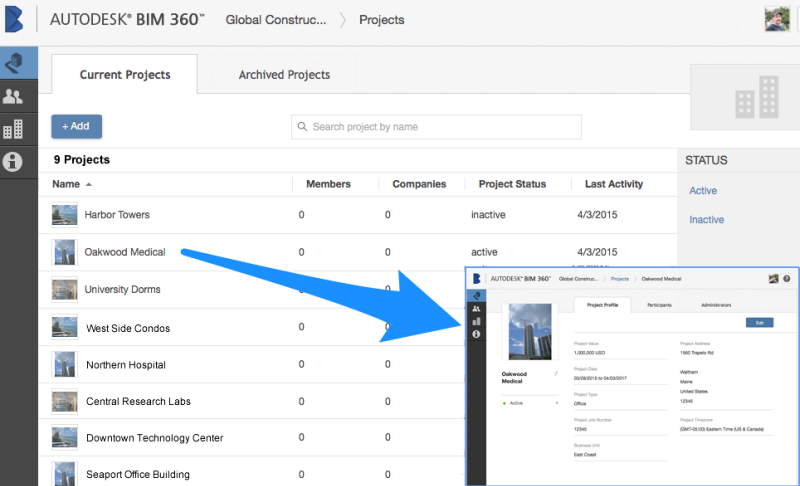Click Info sidebar icon in inset window
The height and width of the screenshot is (486, 800).
(476, 334)
